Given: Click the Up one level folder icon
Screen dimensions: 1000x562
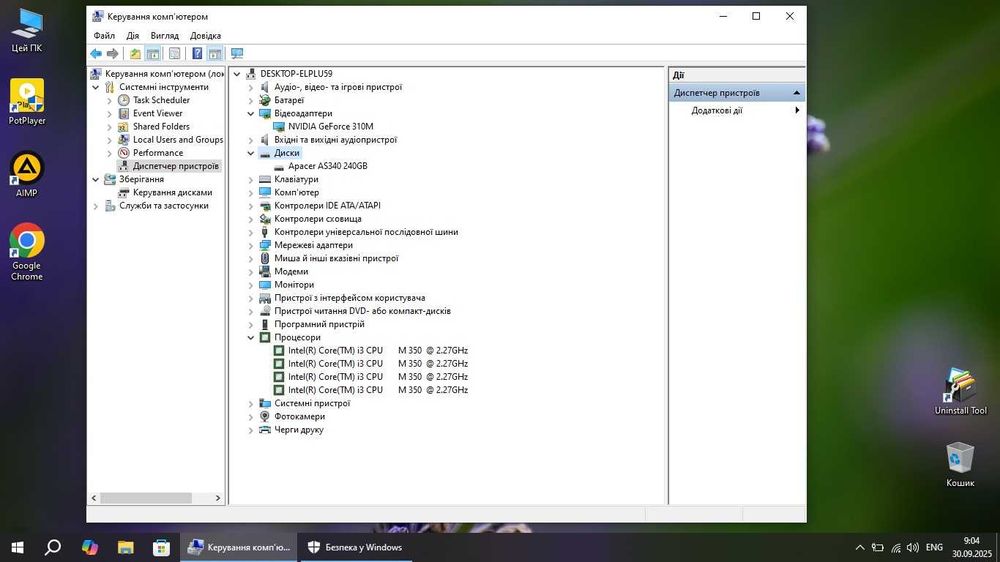Looking at the screenshot, I should [135, 54].
